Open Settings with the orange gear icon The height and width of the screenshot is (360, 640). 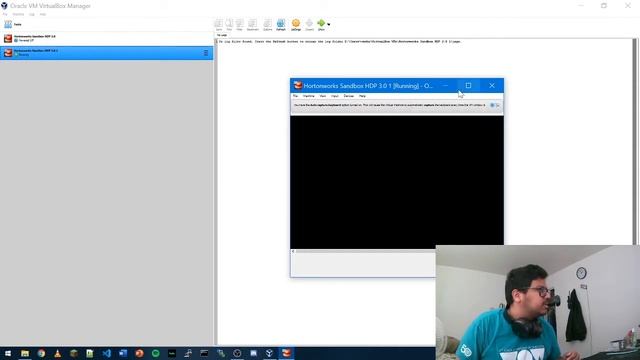pos(296,24)
